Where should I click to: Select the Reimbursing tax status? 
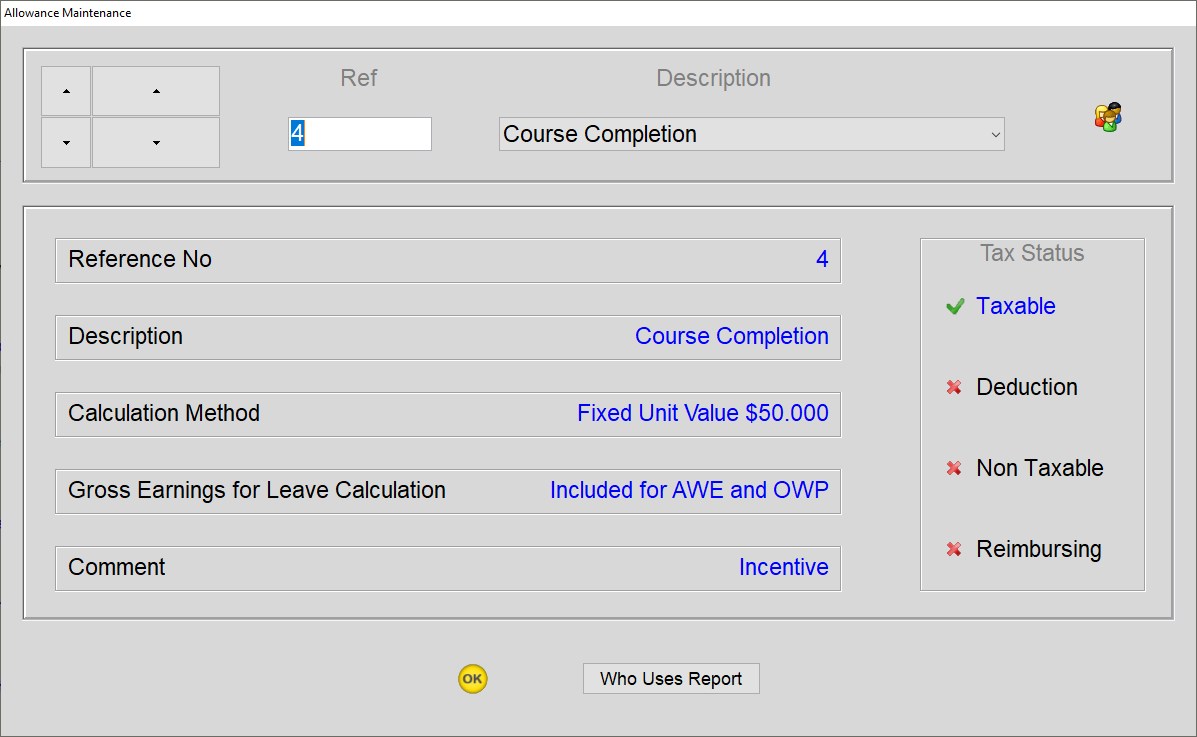click(x=1039, y=549)
